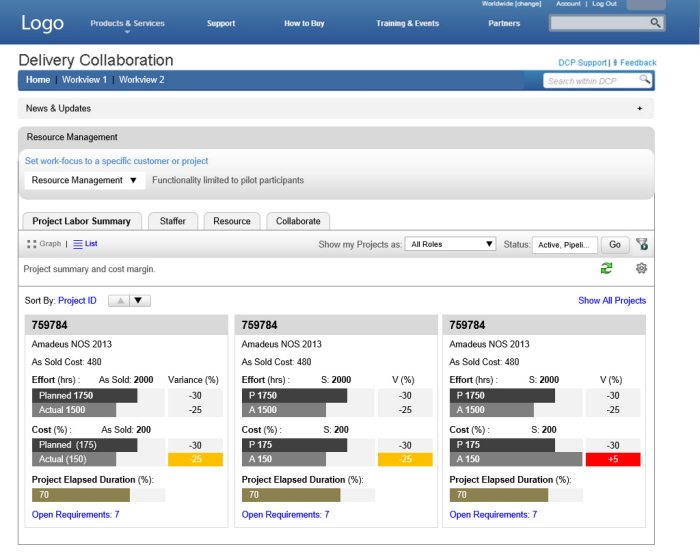Screen dimensions: 700x560
Task: Sort ascending with the up arrow
Action: (x=119, y=301)
